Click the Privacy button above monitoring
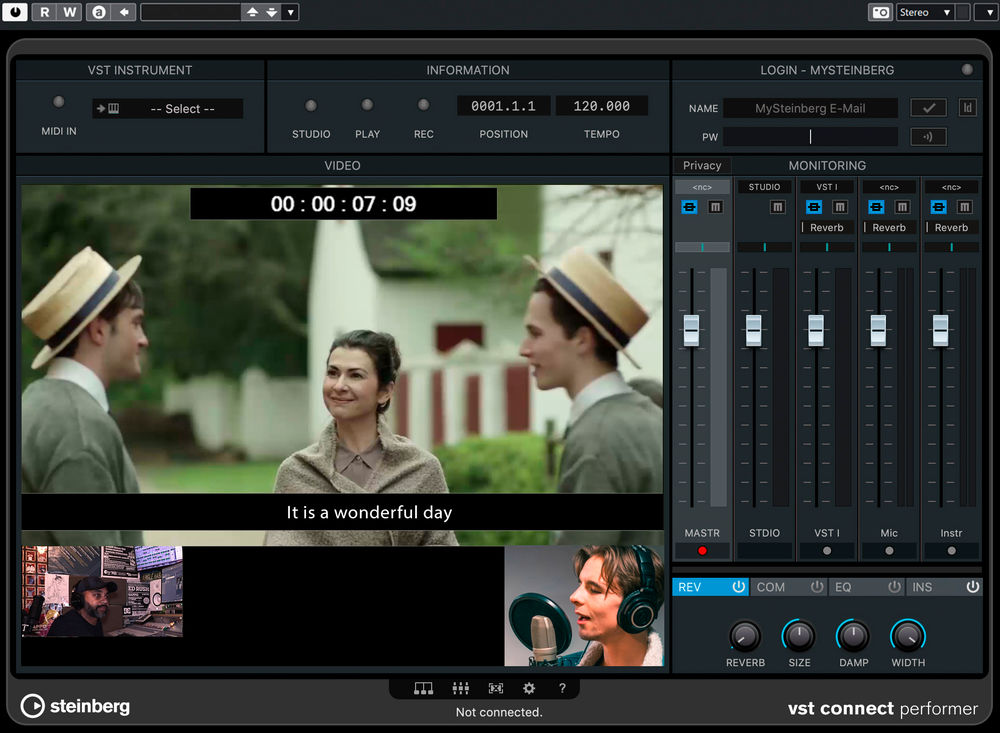 tap(702, 165)
